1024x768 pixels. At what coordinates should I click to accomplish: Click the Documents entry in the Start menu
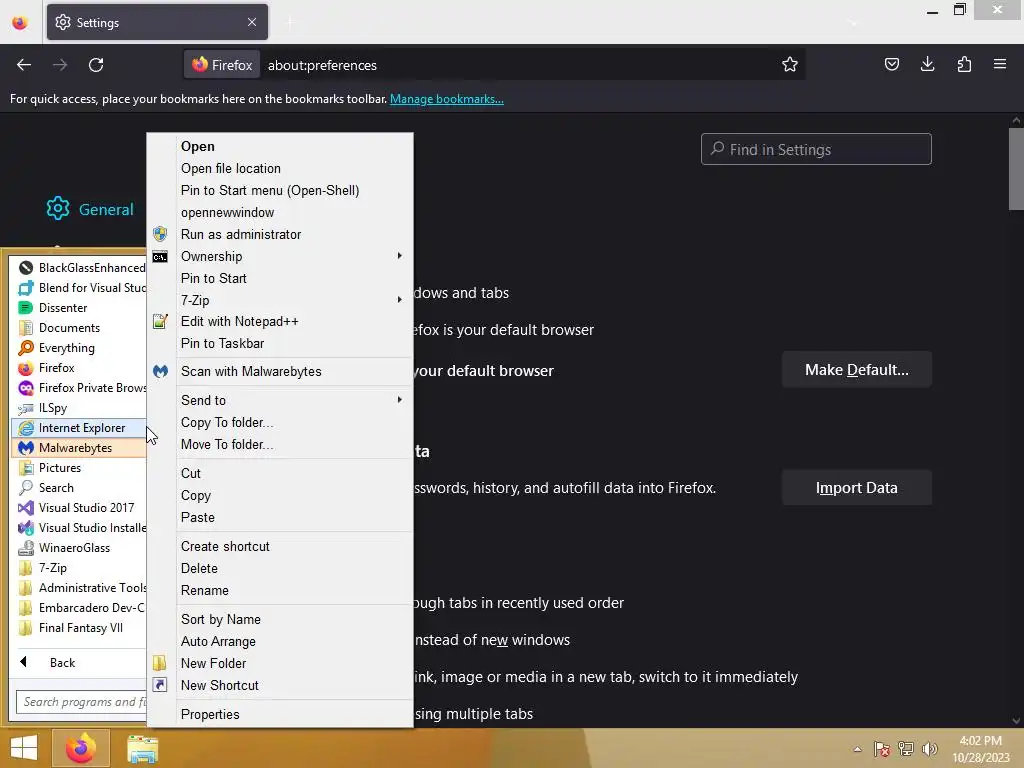pyautogui.click(x=78, y=328)
